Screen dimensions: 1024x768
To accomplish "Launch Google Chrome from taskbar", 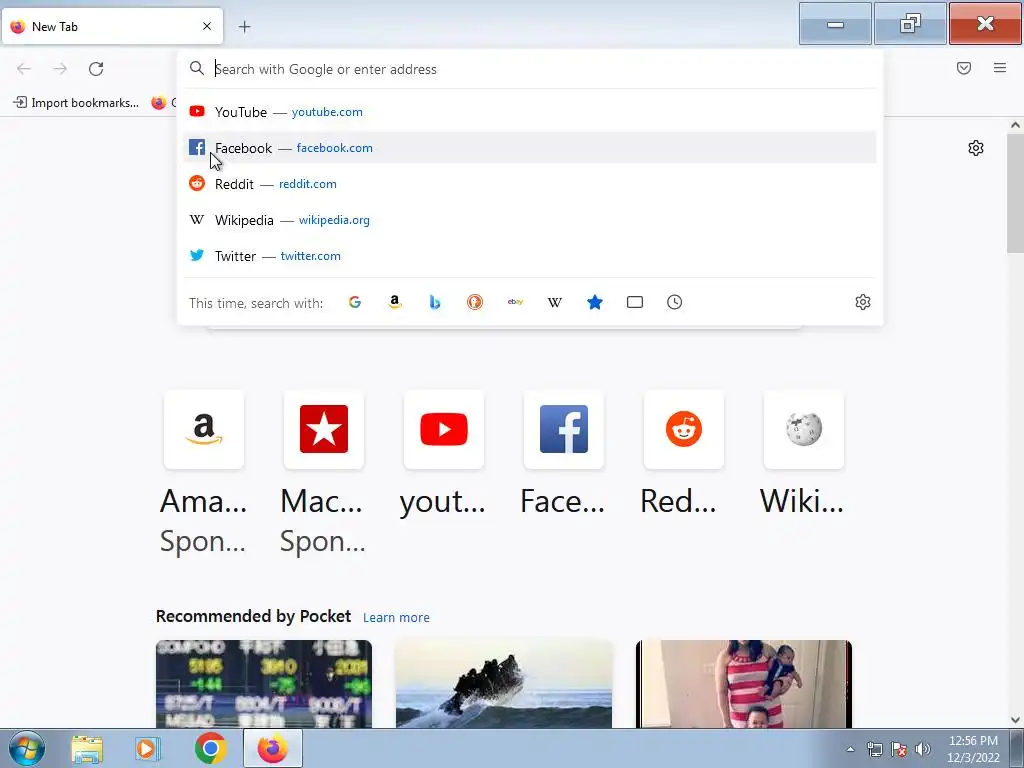I will tap(210, 748).
